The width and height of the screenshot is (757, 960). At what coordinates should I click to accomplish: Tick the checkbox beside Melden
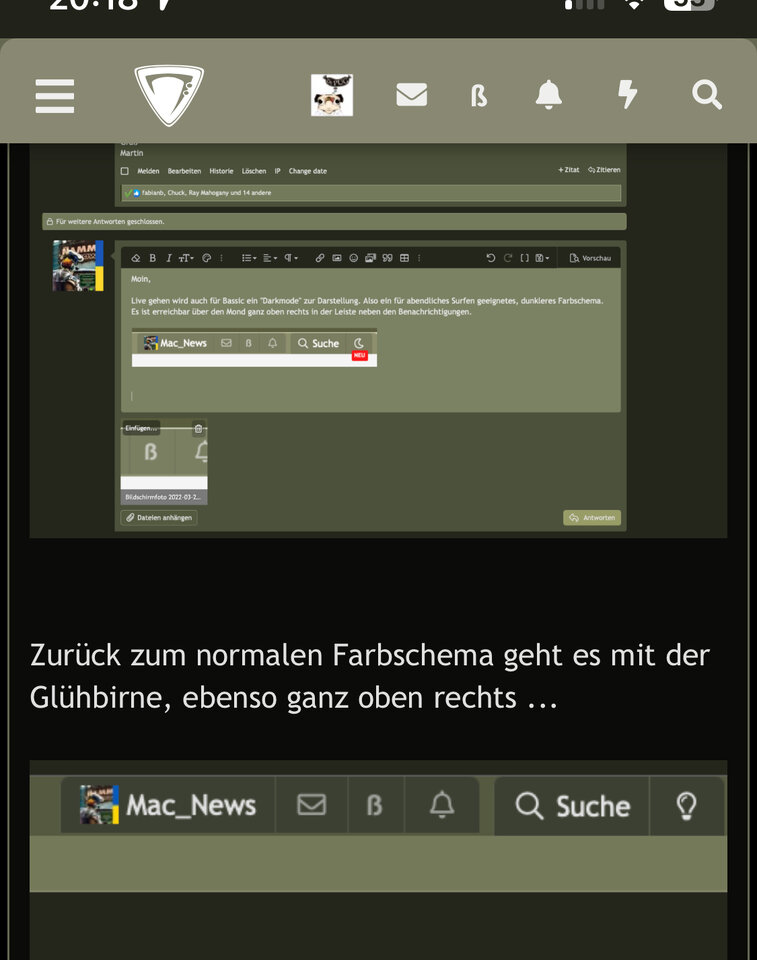[x=125, y=171]
